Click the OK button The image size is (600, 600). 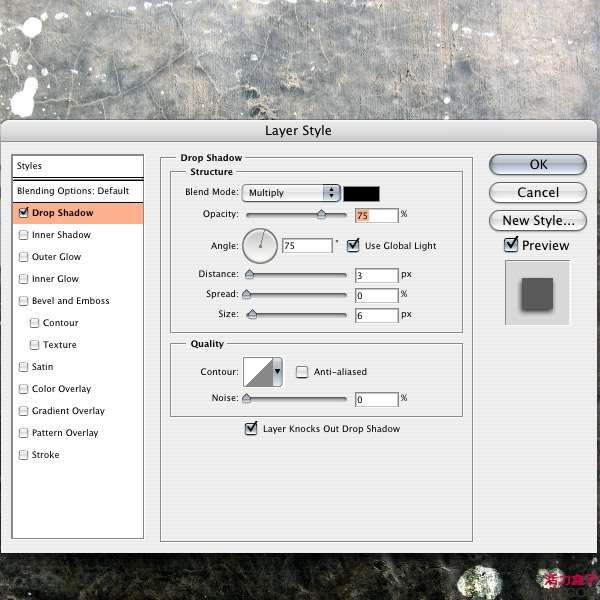538,164
